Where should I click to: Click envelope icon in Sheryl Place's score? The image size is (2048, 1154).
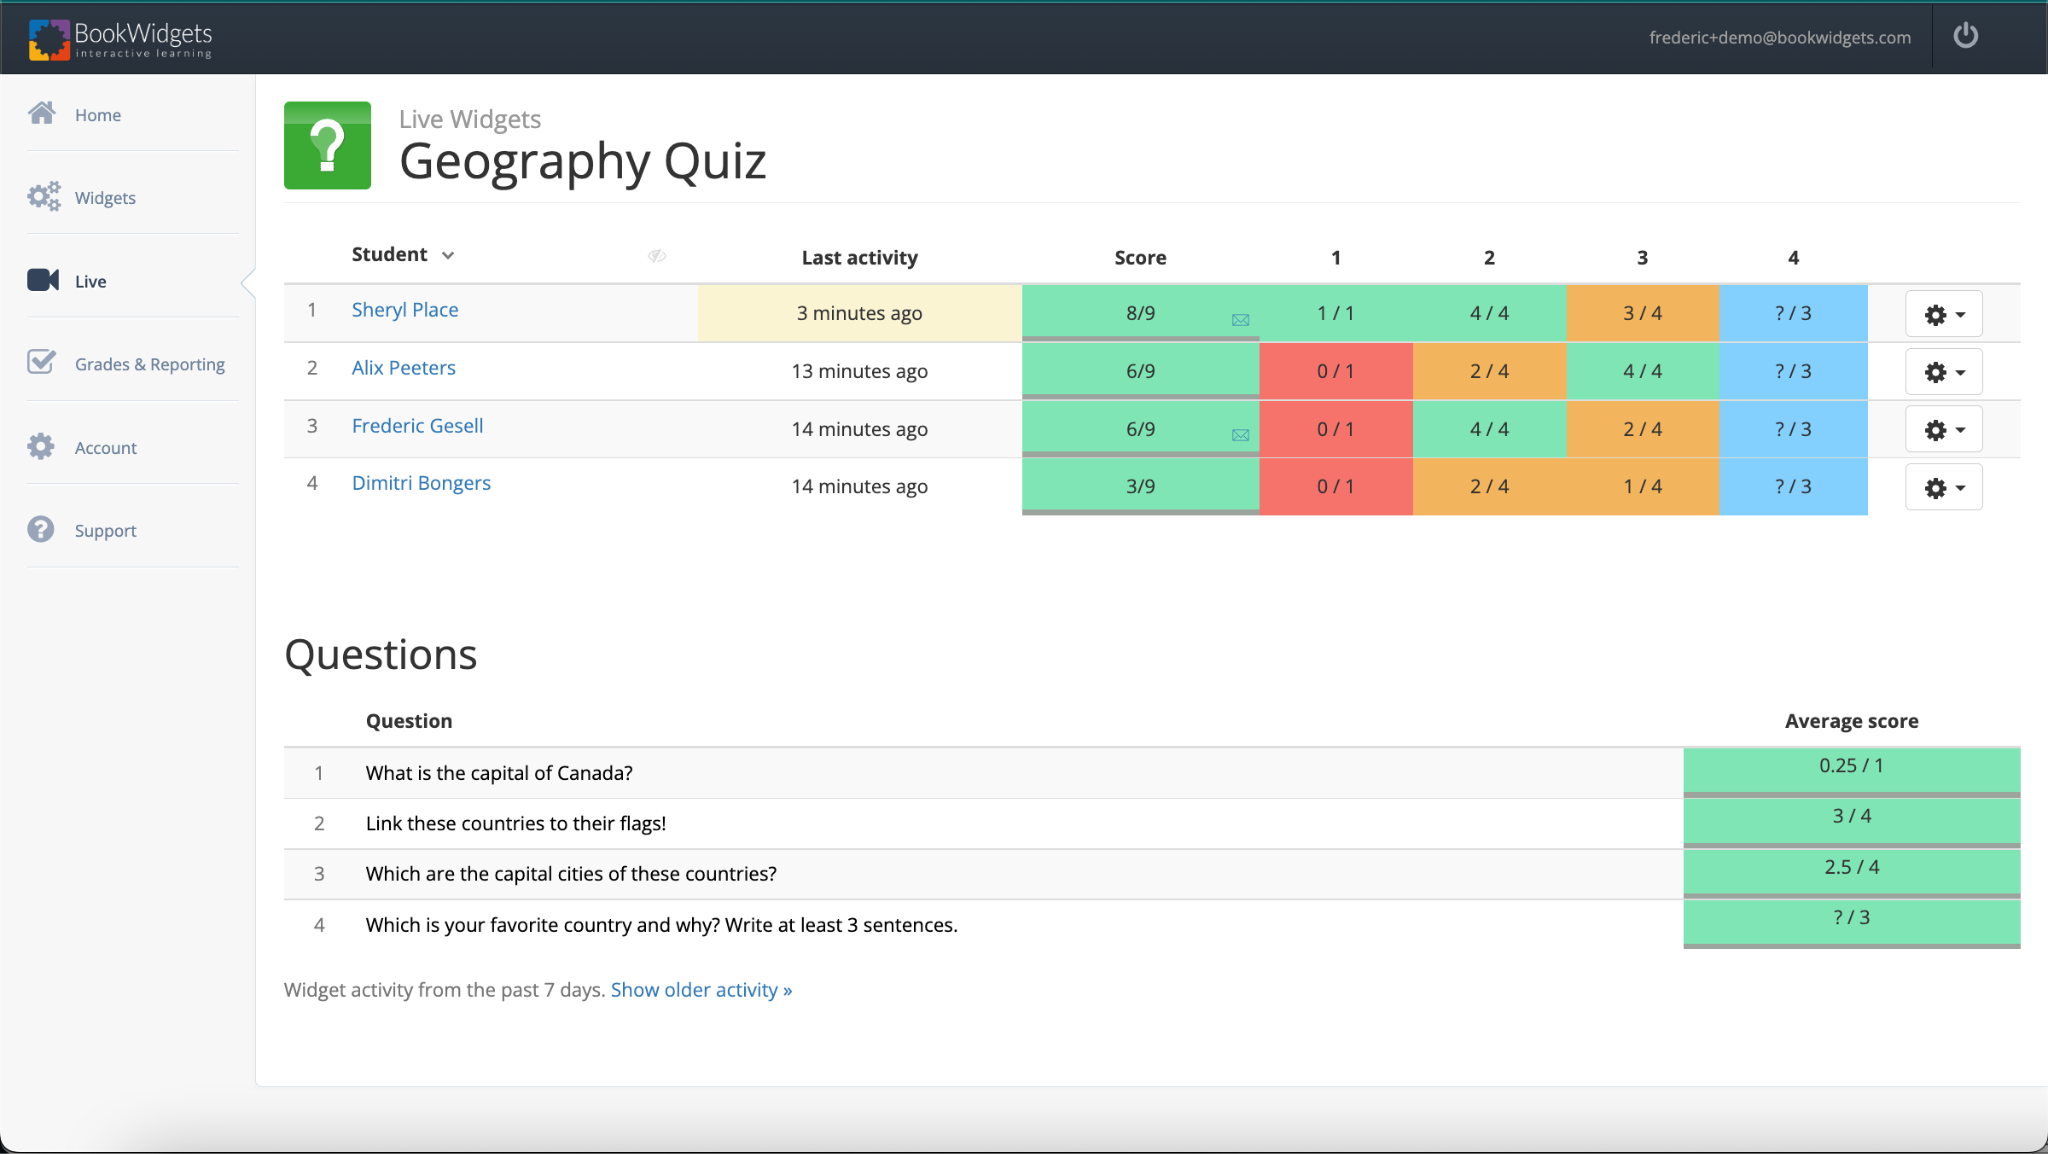click(1240, 320)
